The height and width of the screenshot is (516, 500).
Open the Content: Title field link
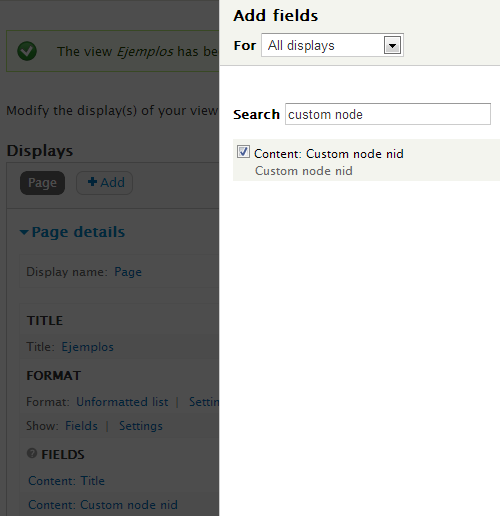[x=66, y=481]
